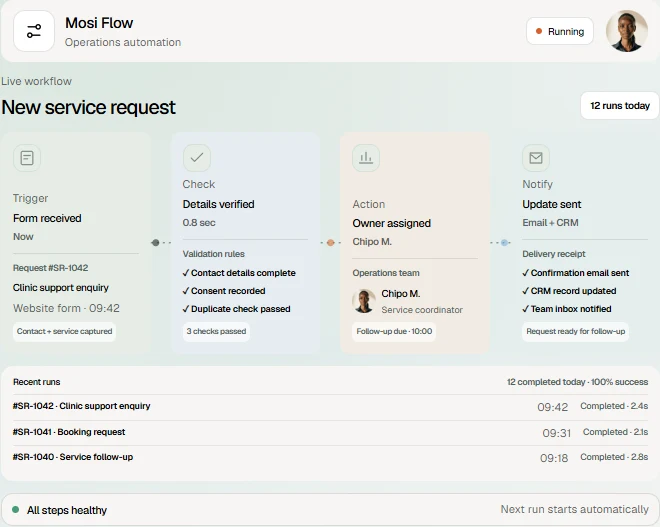Click the Confirmation email sent item
Image resolution: width=660 pixels, height=527 pixels.
(x=575, y=273)
